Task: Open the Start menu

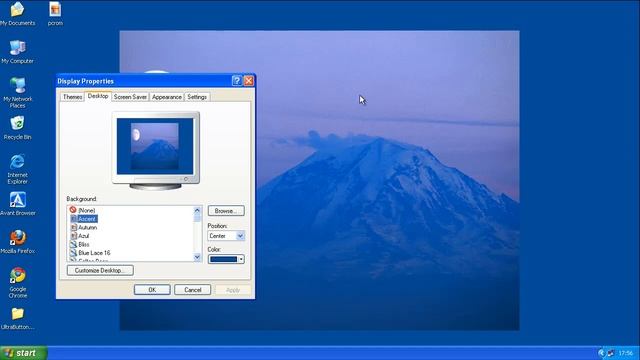Action: point(23,353)
